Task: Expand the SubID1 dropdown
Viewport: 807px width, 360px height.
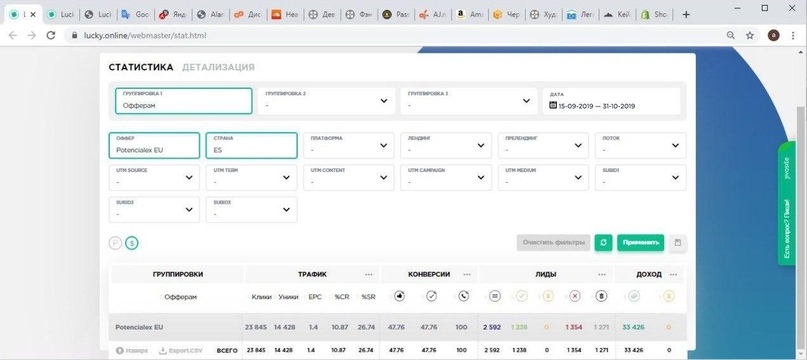Action: (x=640, y=177)
